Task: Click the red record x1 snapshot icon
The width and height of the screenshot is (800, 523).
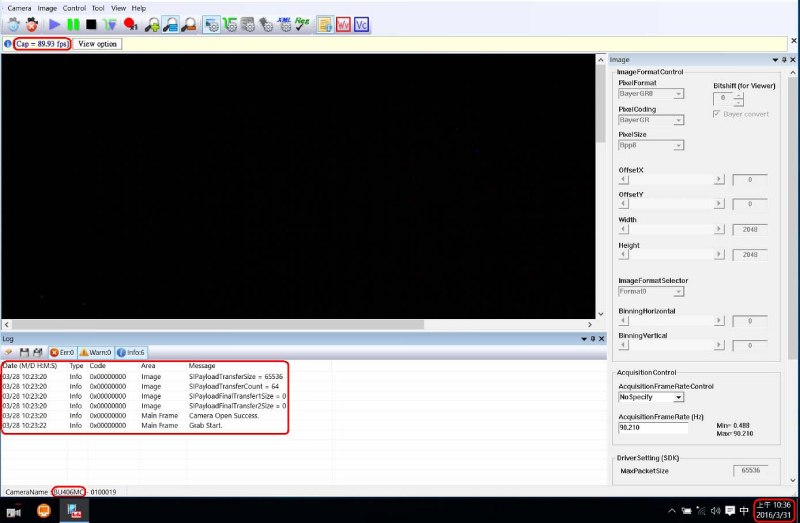Action: click(130, 24)
